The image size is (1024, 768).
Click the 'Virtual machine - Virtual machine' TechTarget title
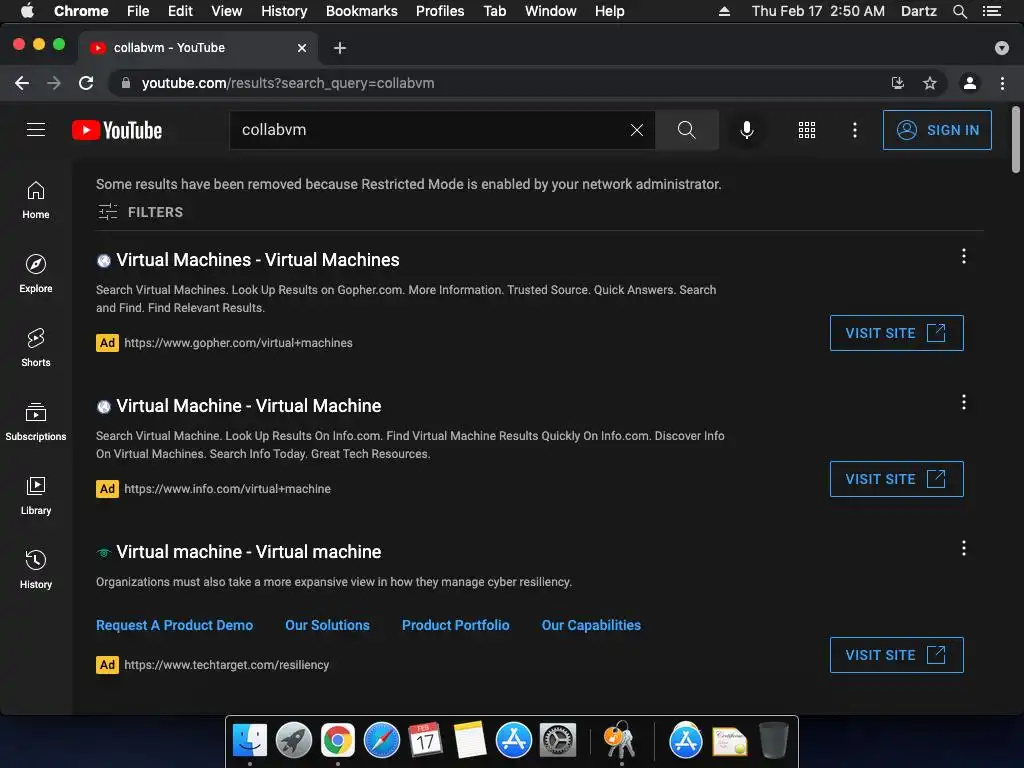click(248, 552)
